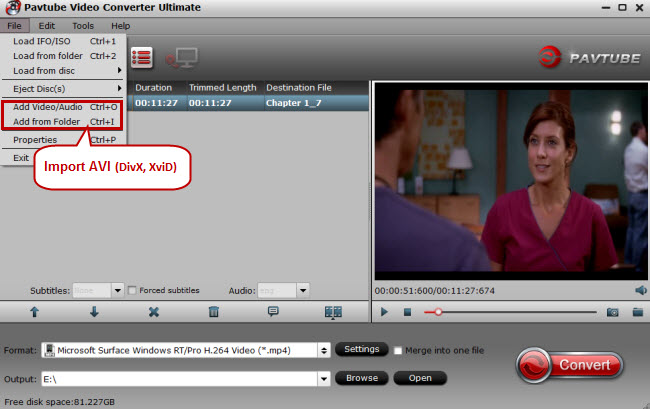The width and height of the screenshot is (650, 409).
Task: Click the preview playback progress slider
Action: 510,312
